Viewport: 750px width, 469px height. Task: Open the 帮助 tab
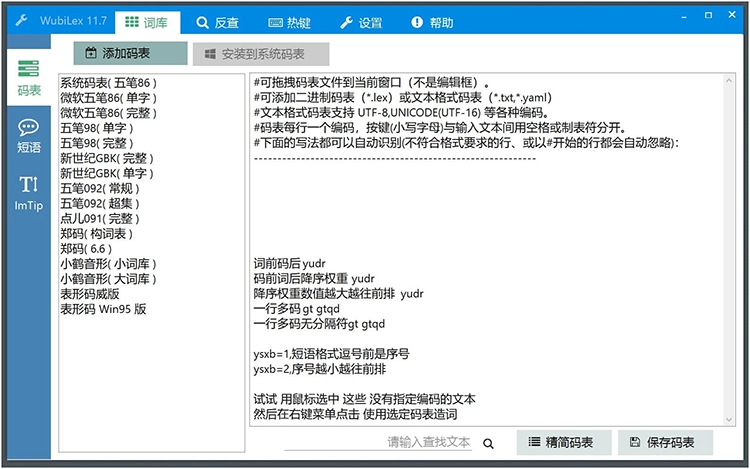click(432, 22)
